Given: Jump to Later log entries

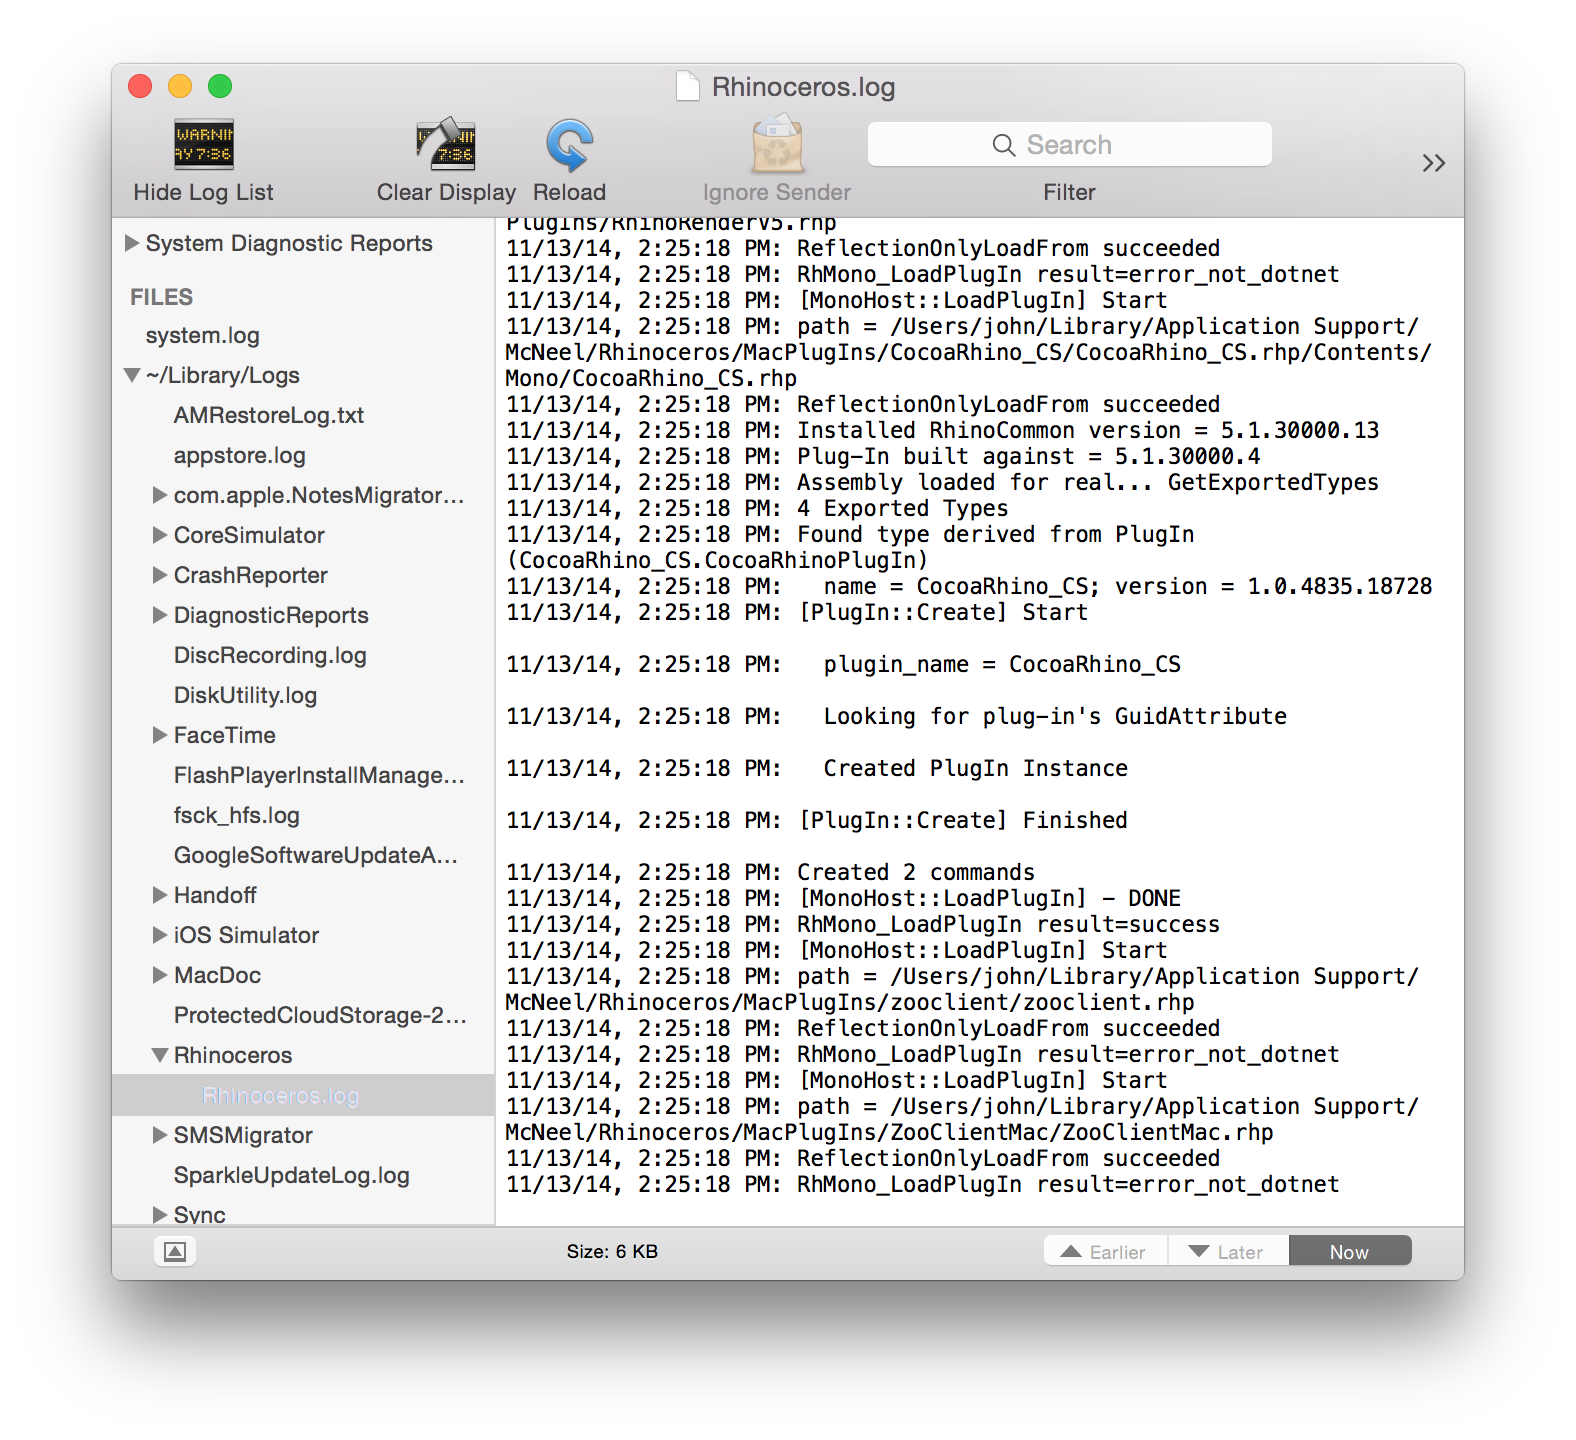Looking at the screenshot, I should click(1228, 1252).
